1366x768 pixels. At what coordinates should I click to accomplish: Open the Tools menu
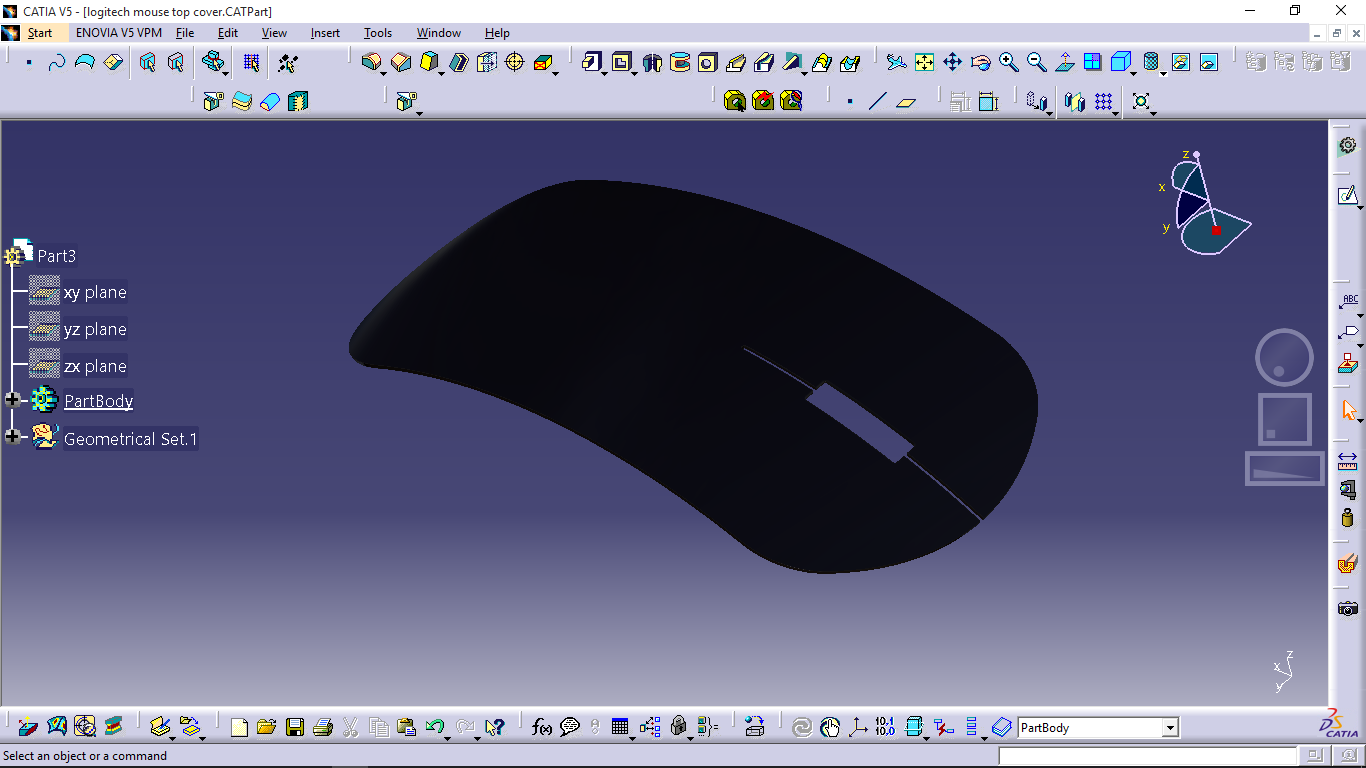(x=378, y=33)
